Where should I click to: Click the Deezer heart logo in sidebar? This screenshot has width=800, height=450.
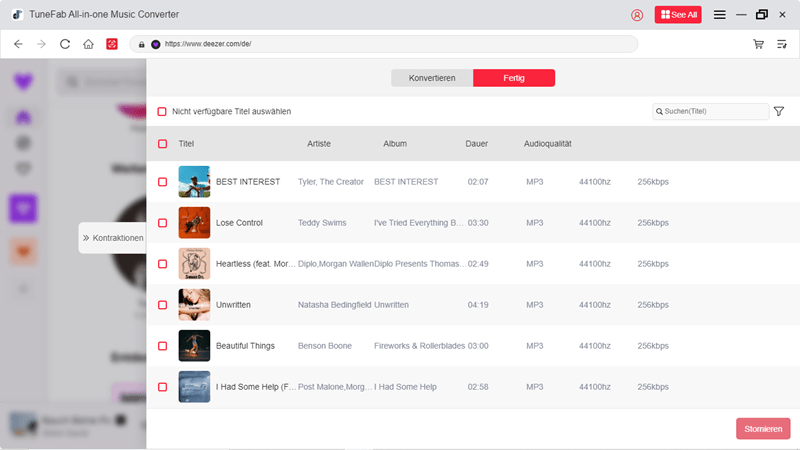coord(23,82)
